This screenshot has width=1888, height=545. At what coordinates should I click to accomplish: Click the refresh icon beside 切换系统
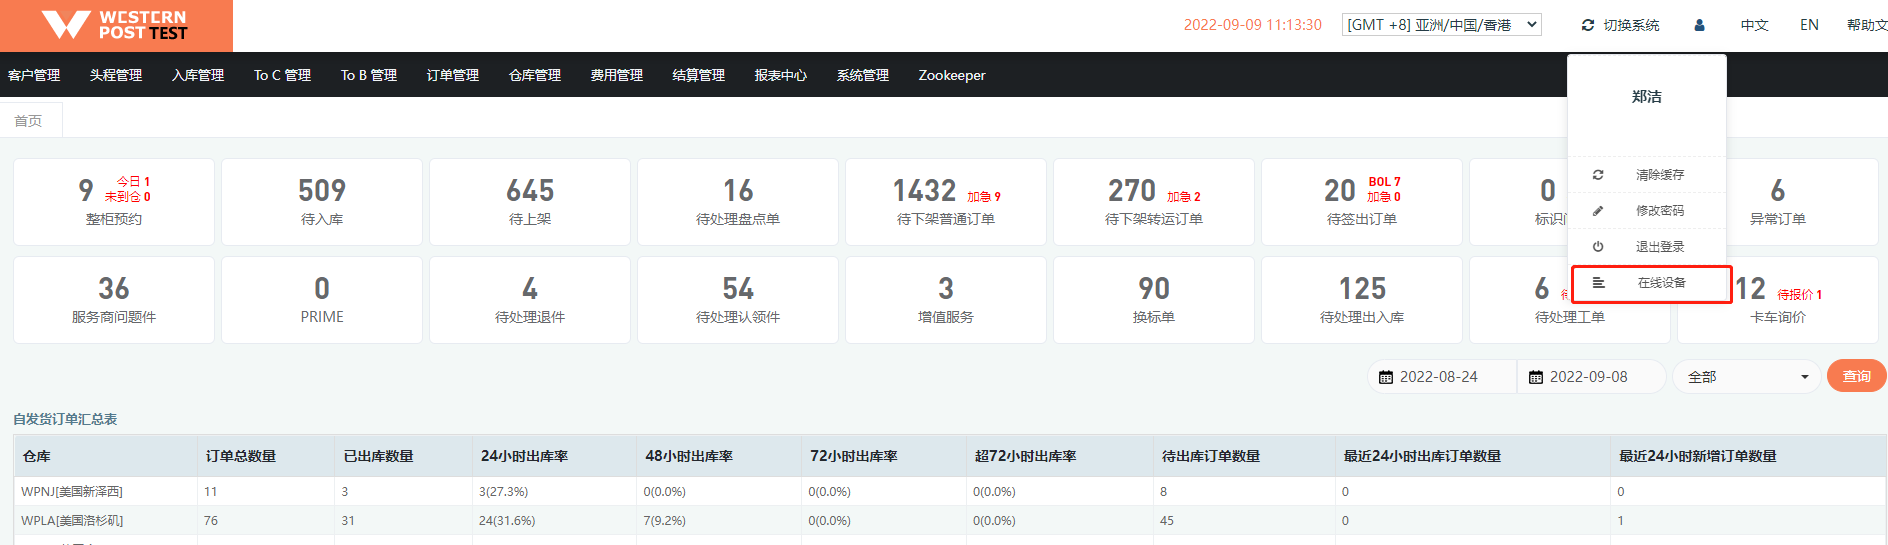point(1588,25)
